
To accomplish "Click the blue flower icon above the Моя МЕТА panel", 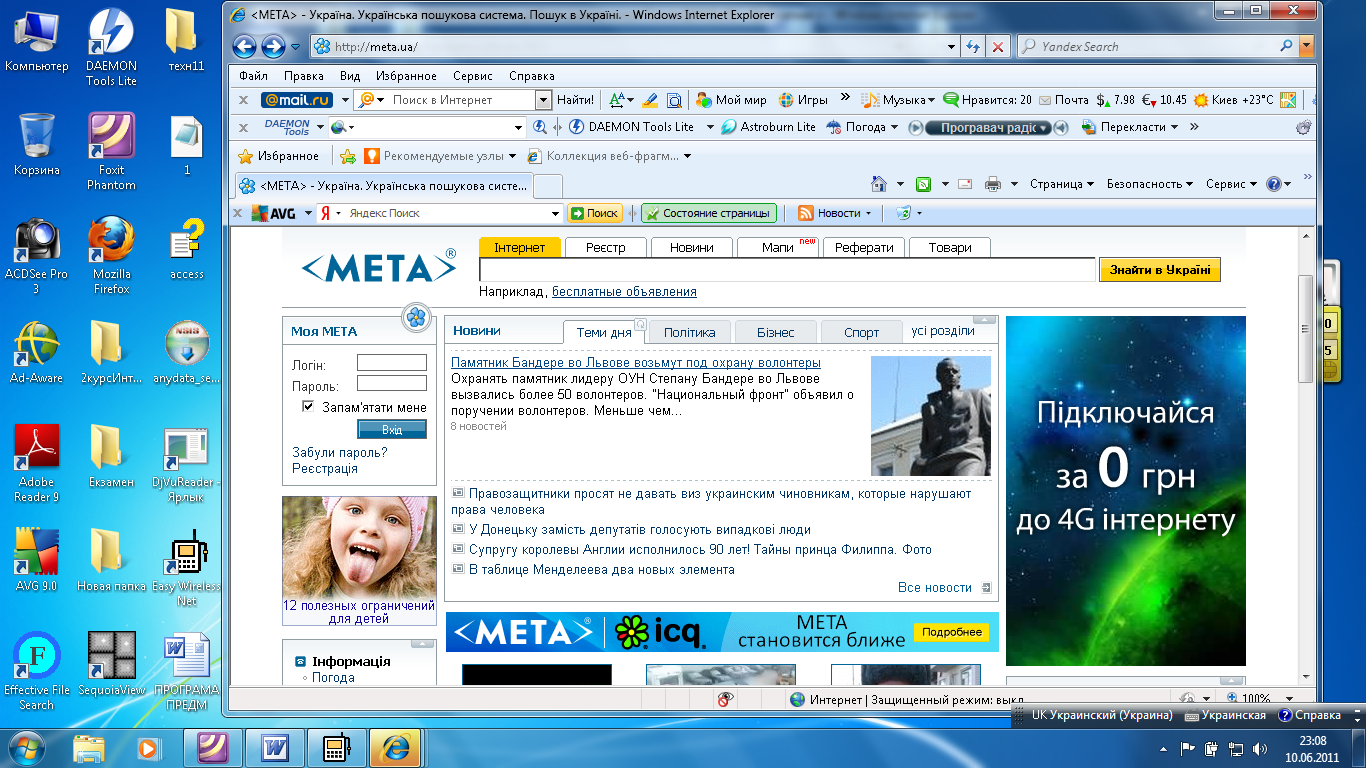I will click(x=416, y=318).
